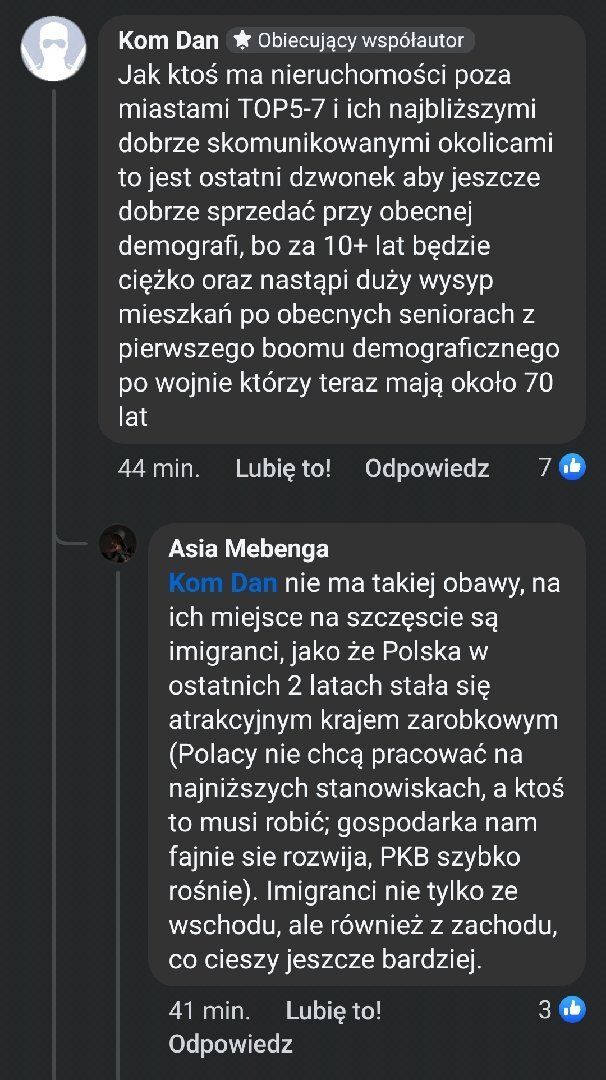Click the reaction count number 3

pyautogui.click(x=545, y=1009)
